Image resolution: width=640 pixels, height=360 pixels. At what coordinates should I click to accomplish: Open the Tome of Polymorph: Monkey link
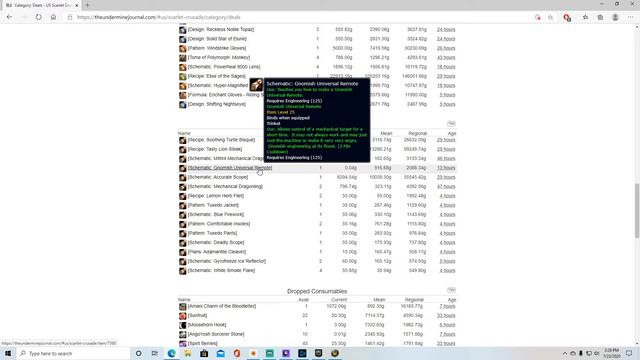point(219,58)
